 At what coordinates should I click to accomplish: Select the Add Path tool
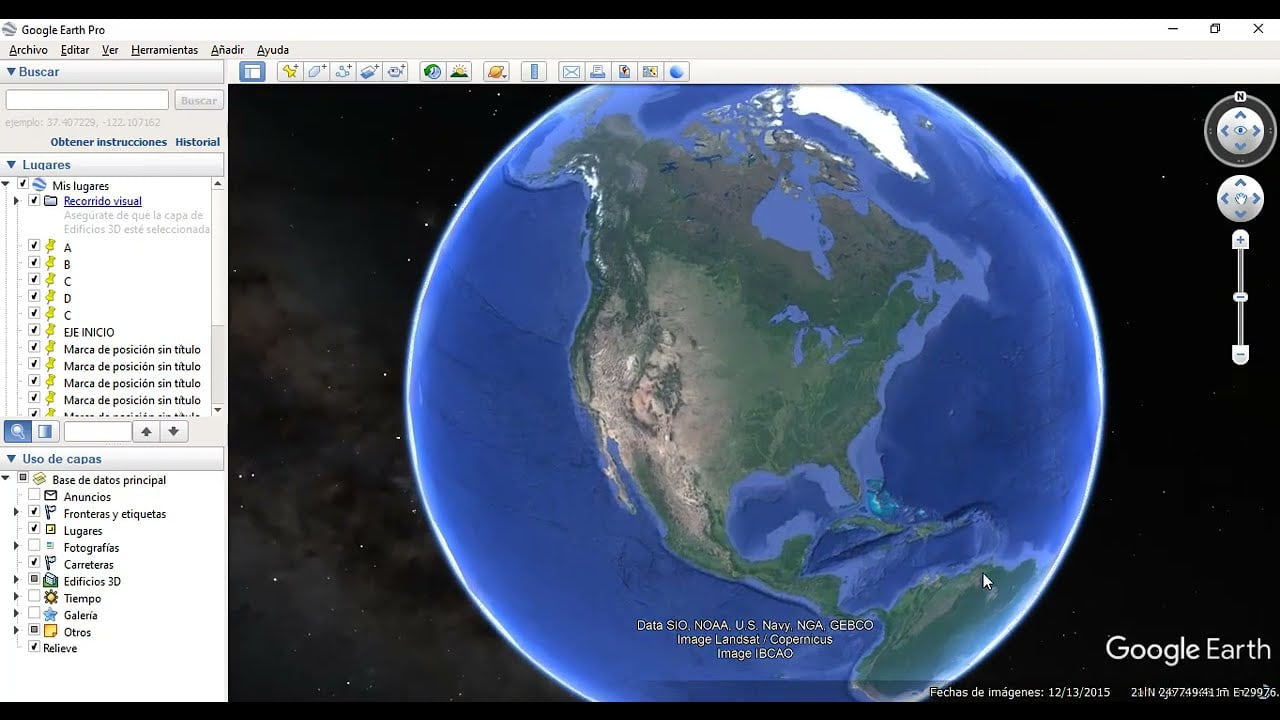point(344,71)
